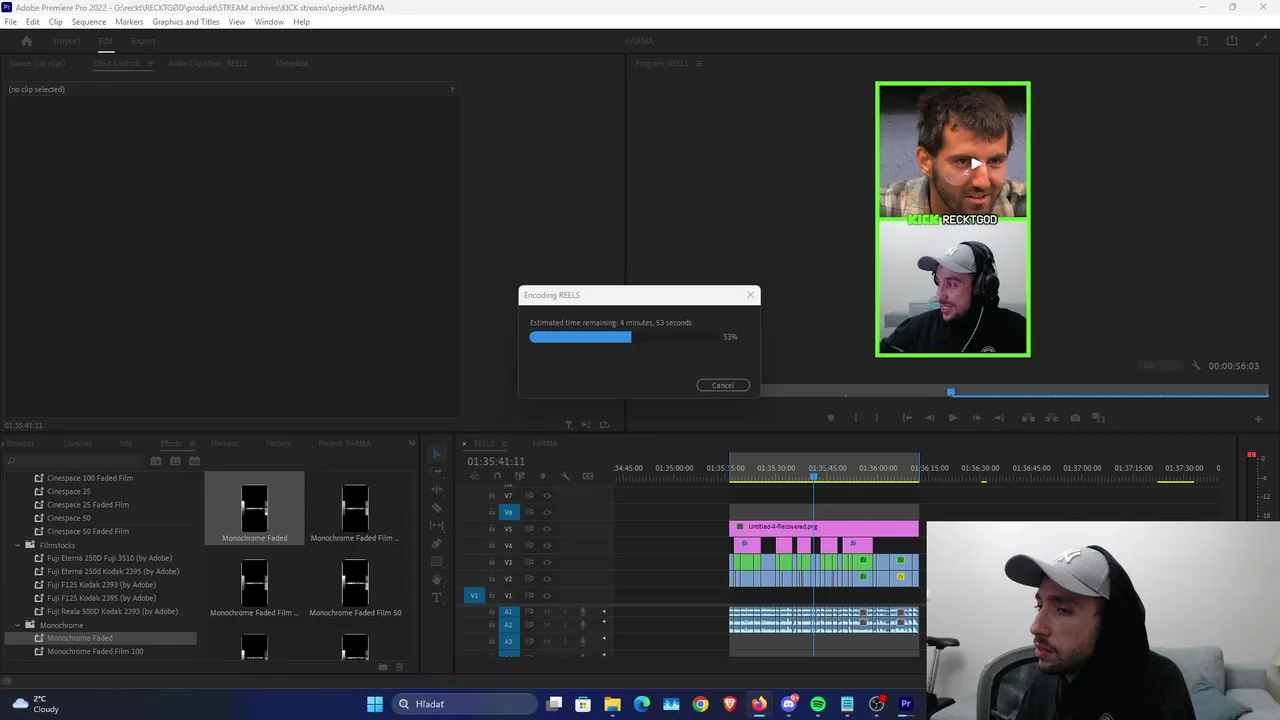Open the Import workspace tab
The width and height of the screenshot is (1280, 720).
[67, 41]
